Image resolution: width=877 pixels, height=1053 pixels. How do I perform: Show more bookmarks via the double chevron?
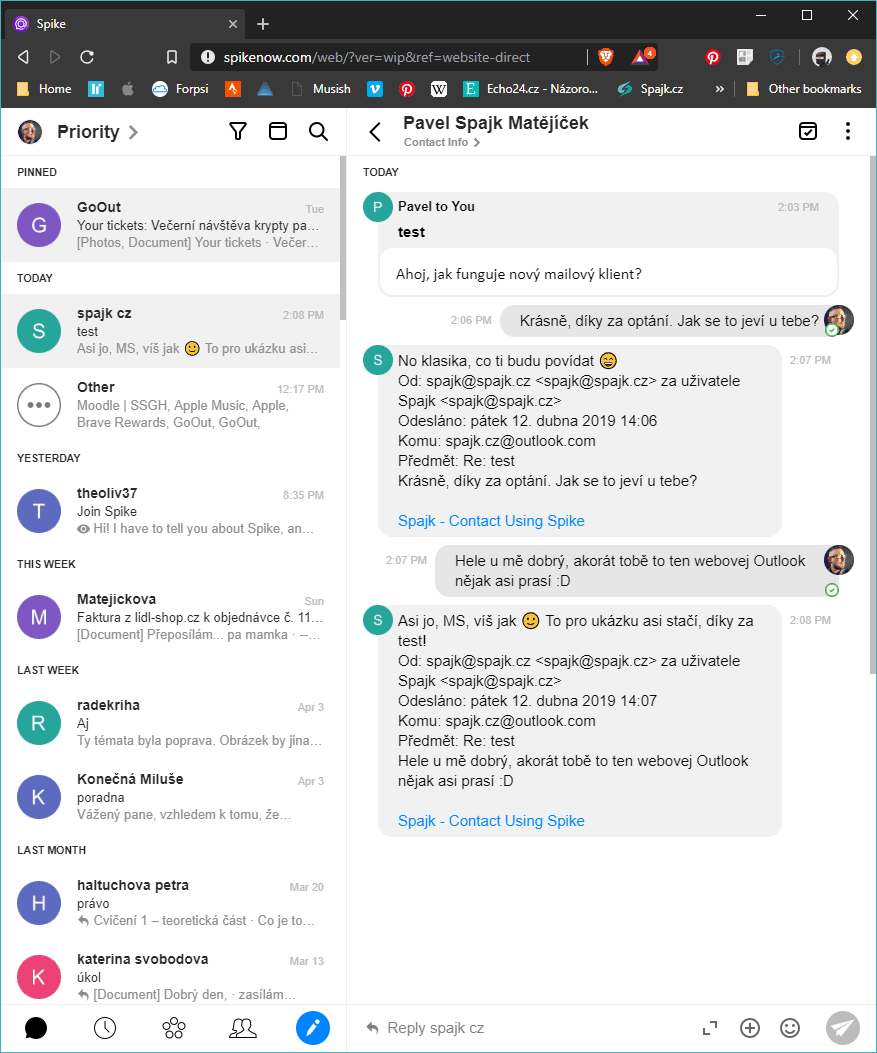[719, 89]
